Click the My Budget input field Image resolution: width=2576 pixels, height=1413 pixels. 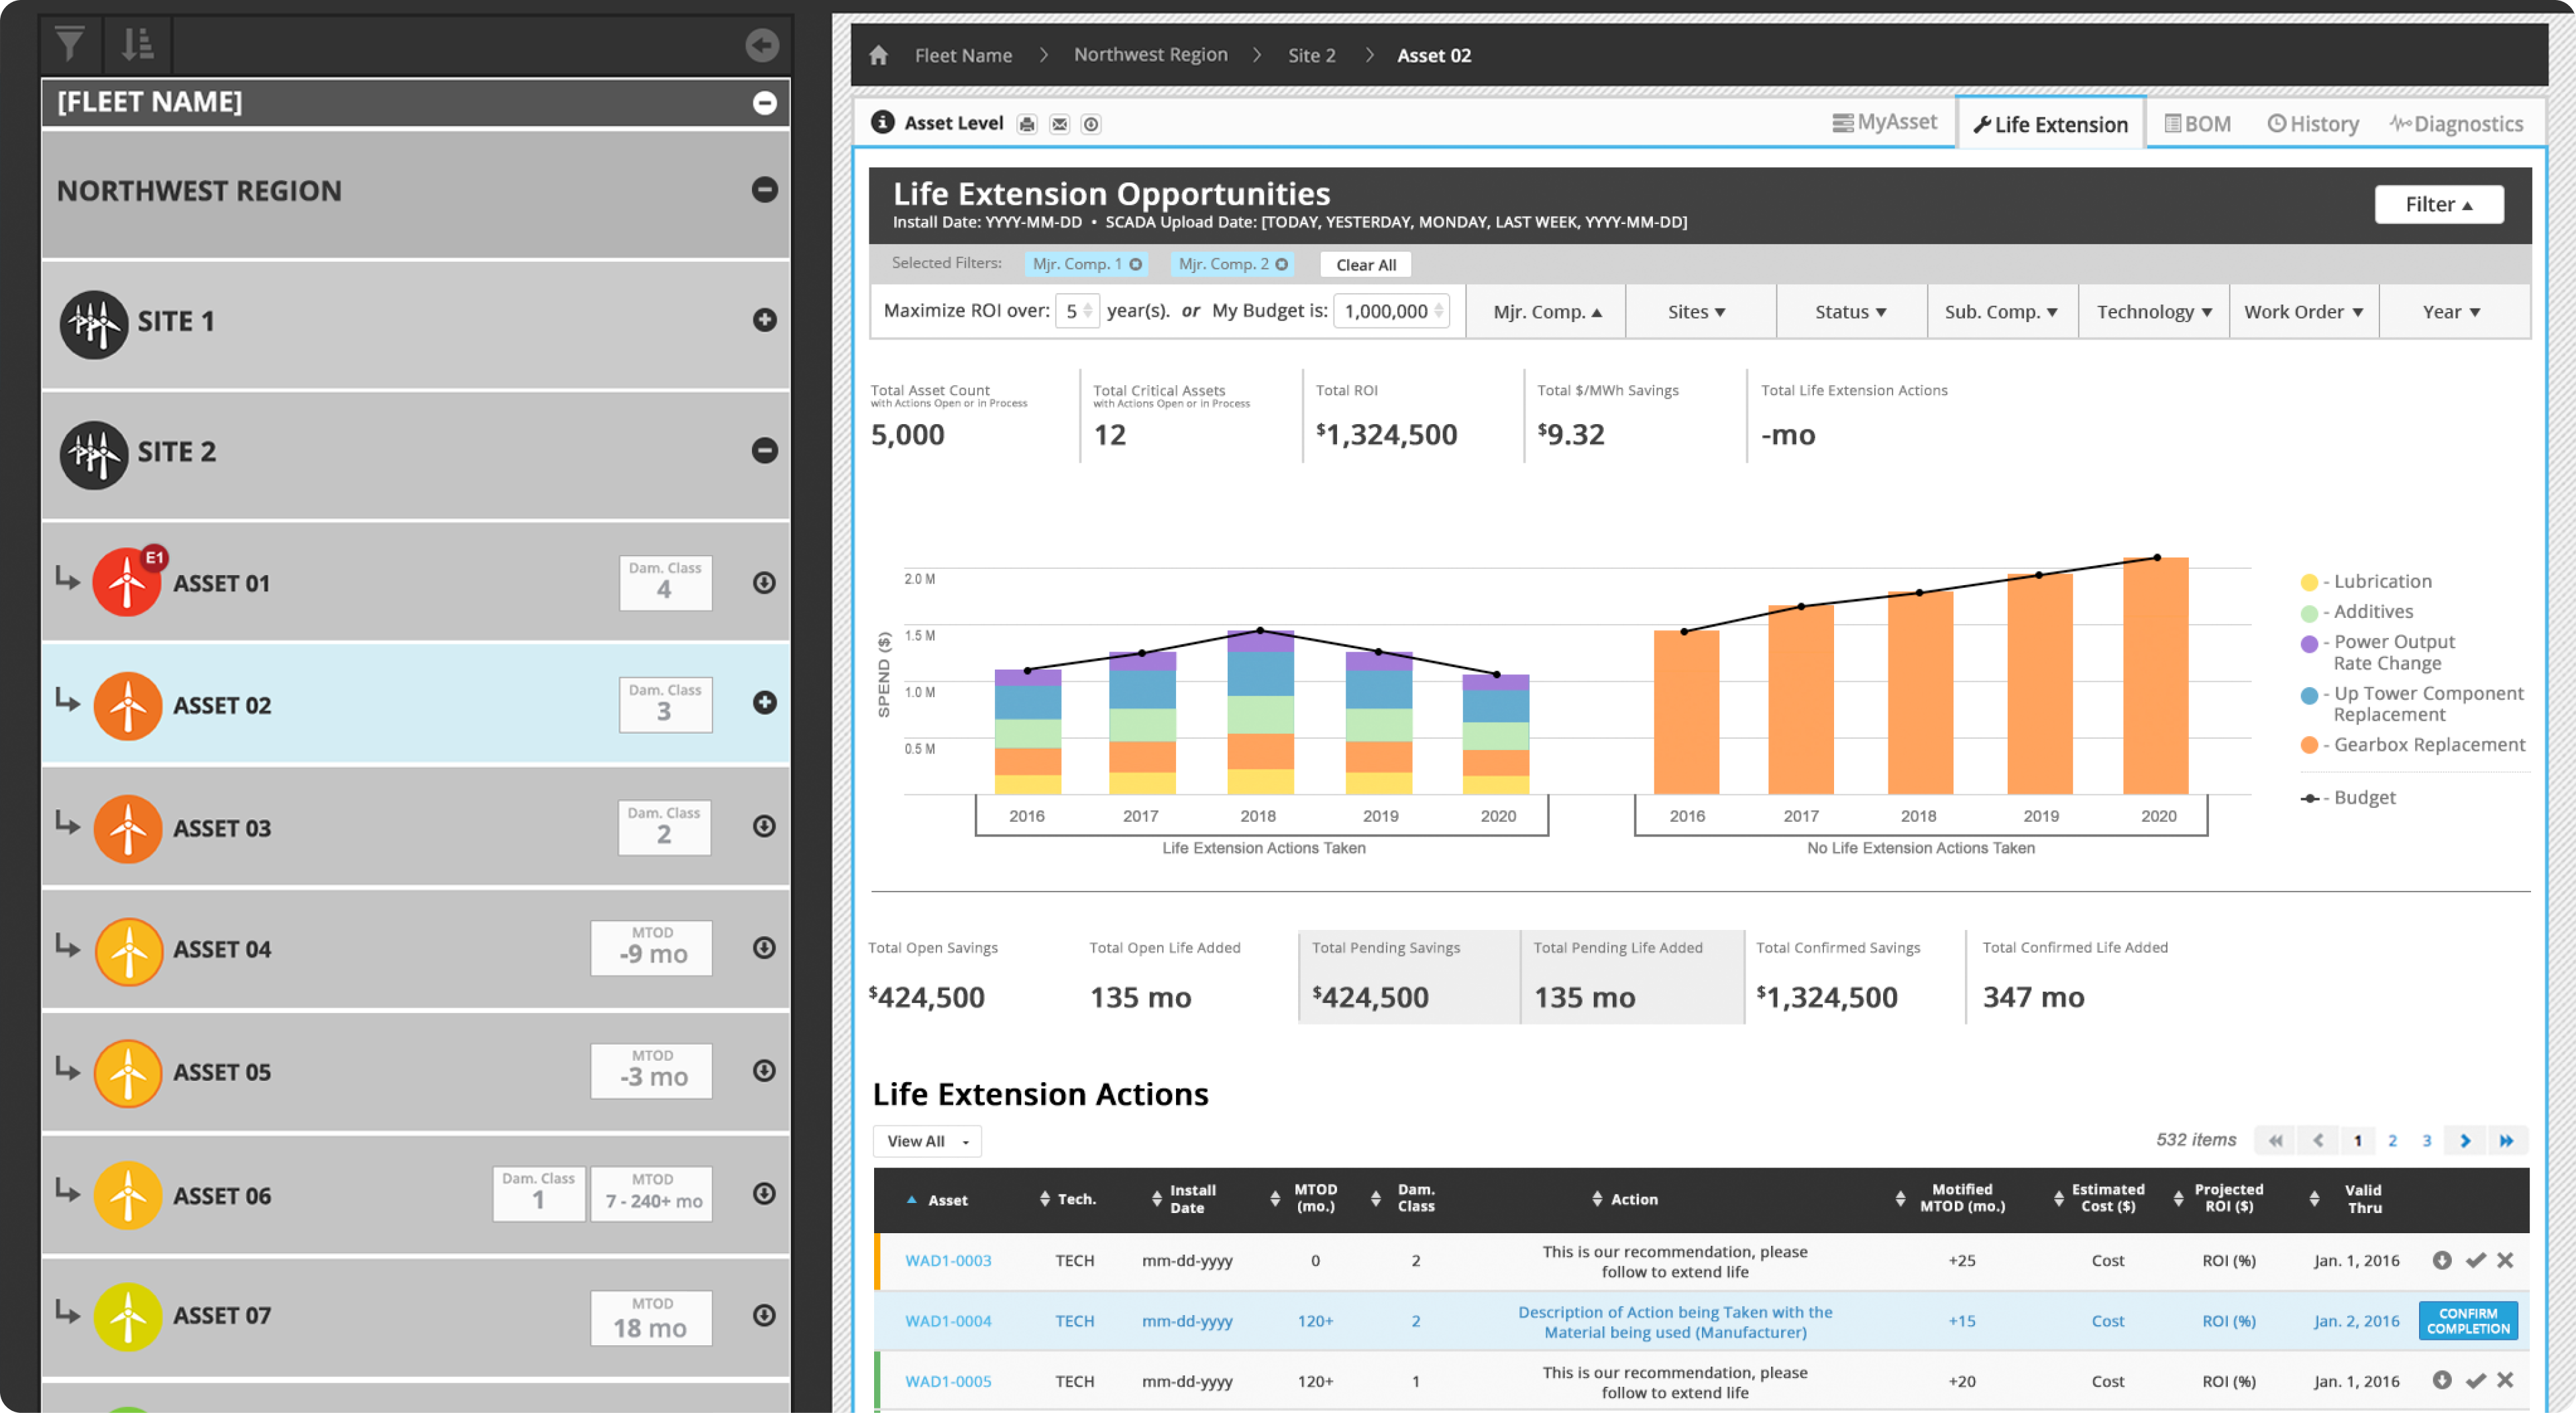[x=1386, y=311]
